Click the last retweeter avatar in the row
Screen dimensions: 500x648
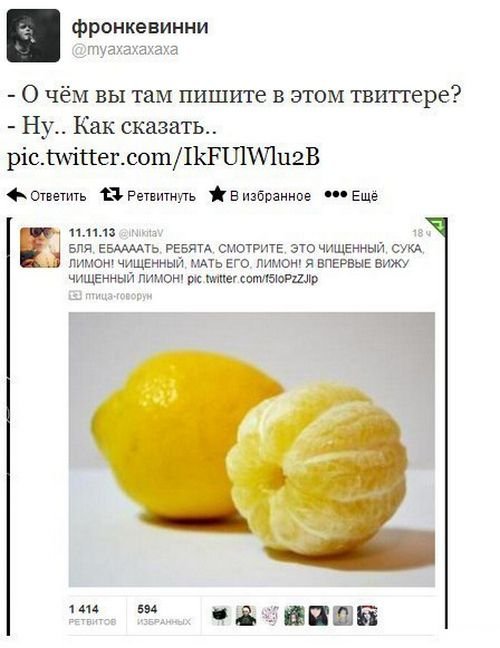[x=367, y=615]
